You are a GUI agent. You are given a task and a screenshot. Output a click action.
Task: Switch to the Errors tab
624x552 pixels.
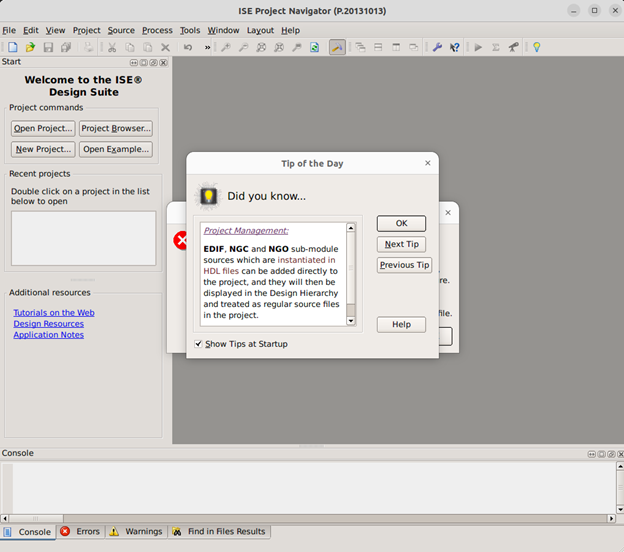pyautogui.click(x=81, y=532)
